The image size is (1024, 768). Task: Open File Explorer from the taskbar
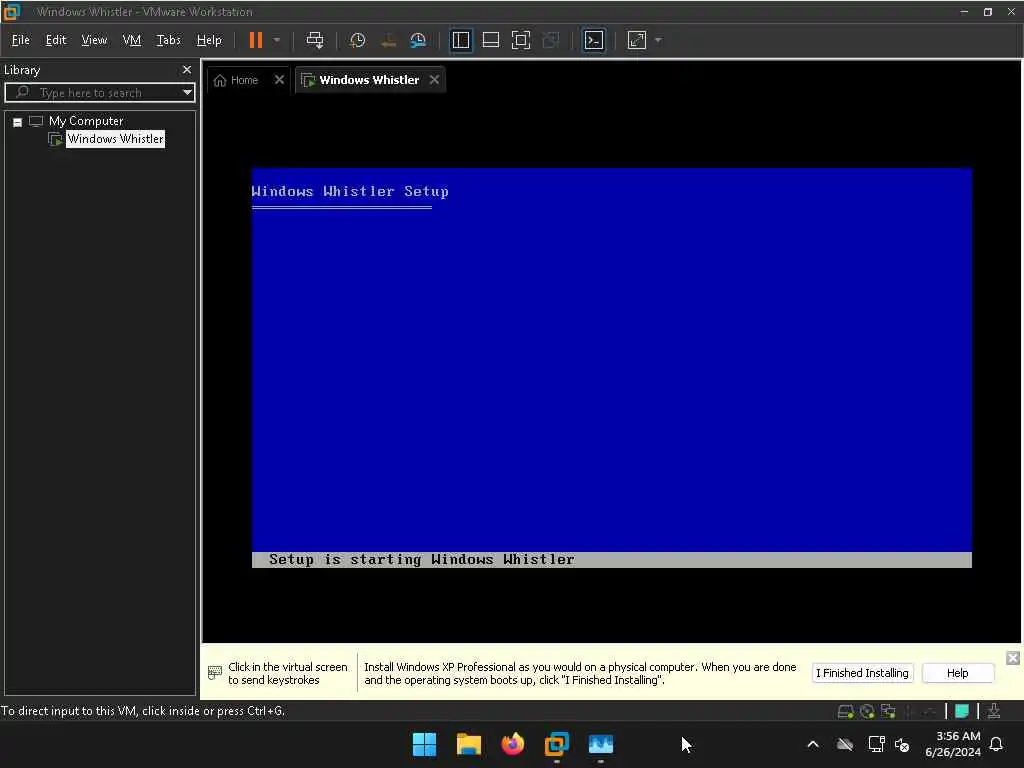click(x=469, y=744)
